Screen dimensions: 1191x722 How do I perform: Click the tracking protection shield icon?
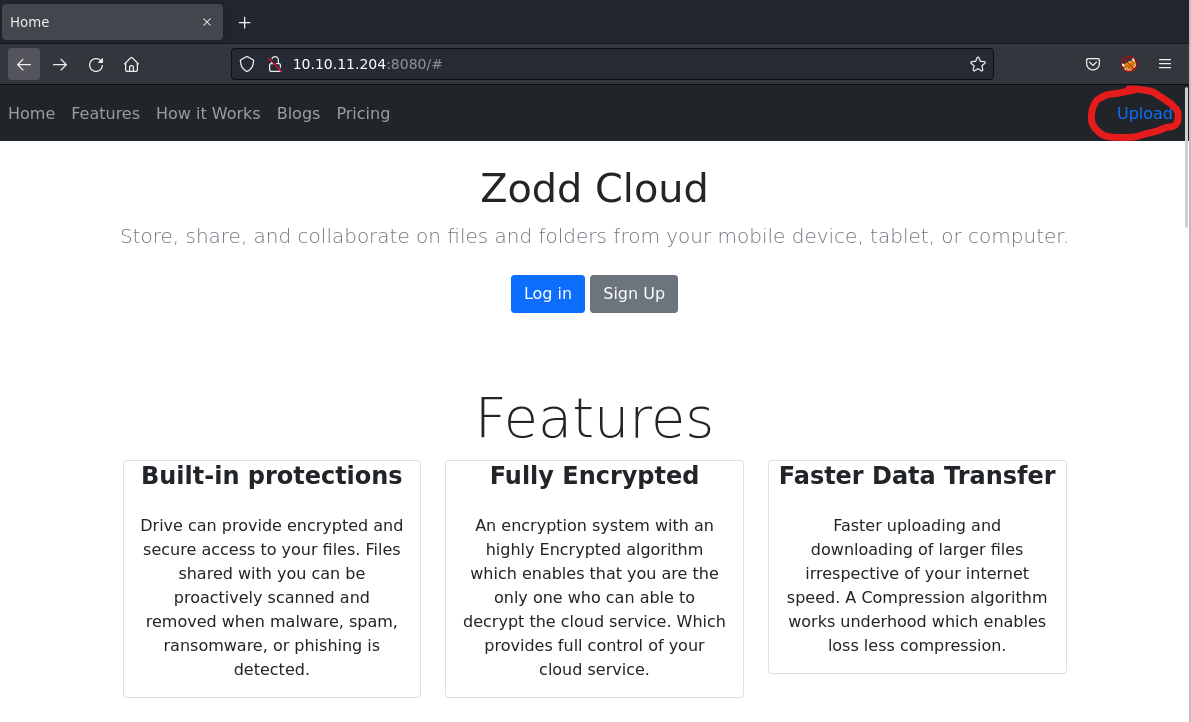(x=247, y=65)
